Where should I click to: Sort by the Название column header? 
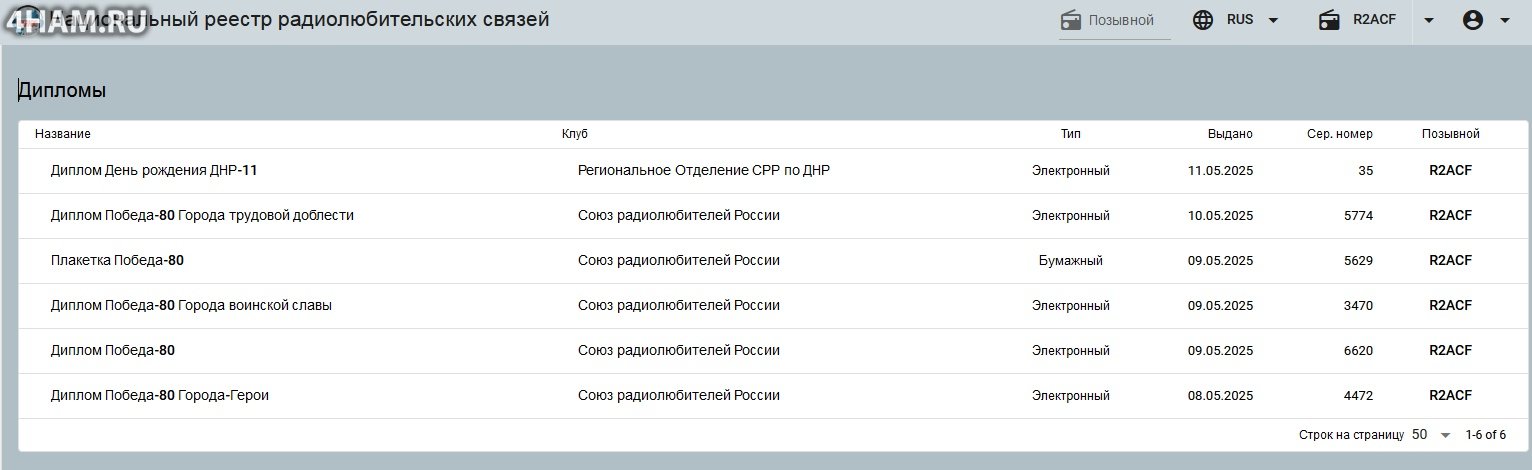pyautogui.click(x=63, y=134)
